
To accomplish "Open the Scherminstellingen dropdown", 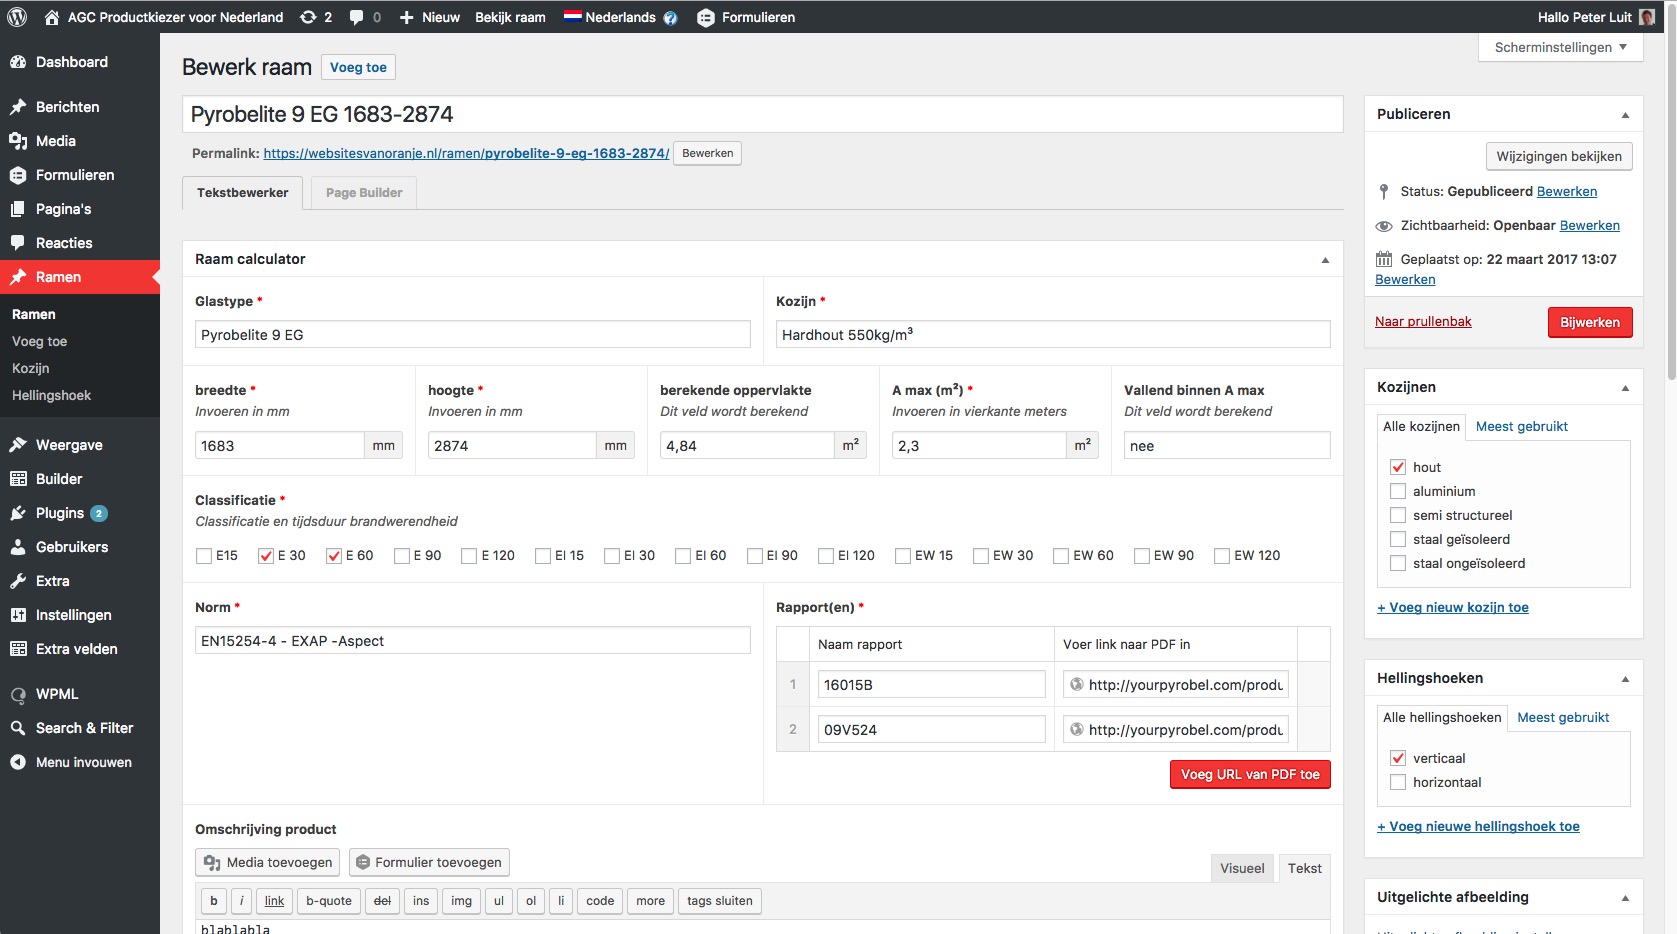I will 1560,47.
